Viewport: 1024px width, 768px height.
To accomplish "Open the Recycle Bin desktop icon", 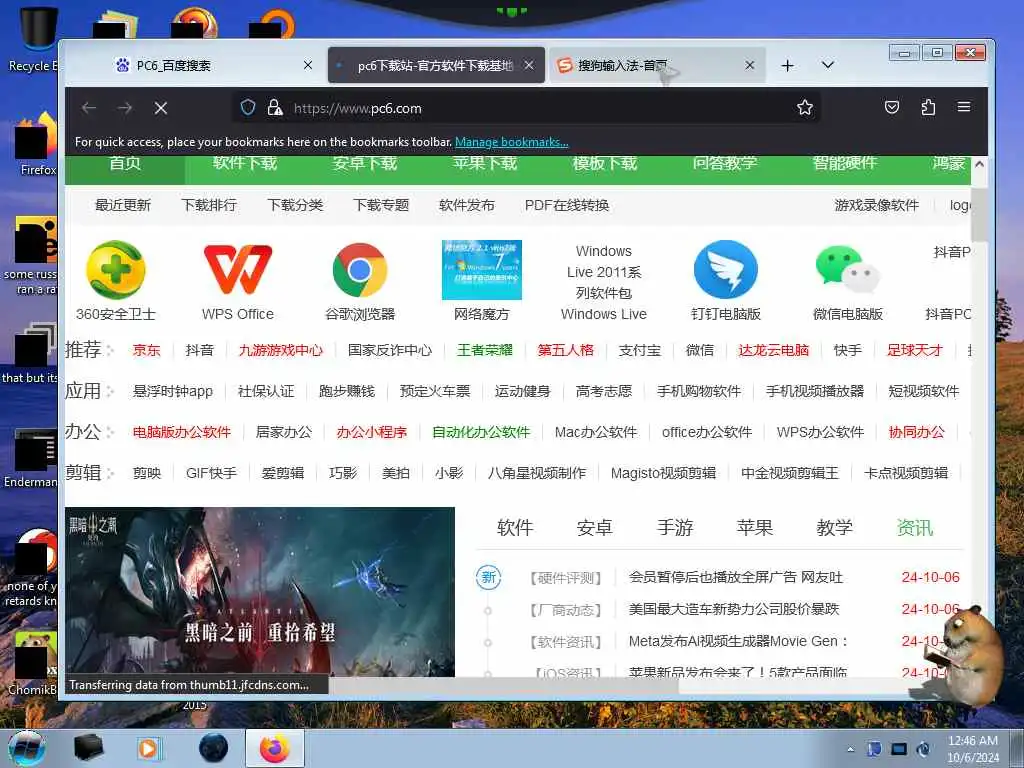I will point(37,38).
